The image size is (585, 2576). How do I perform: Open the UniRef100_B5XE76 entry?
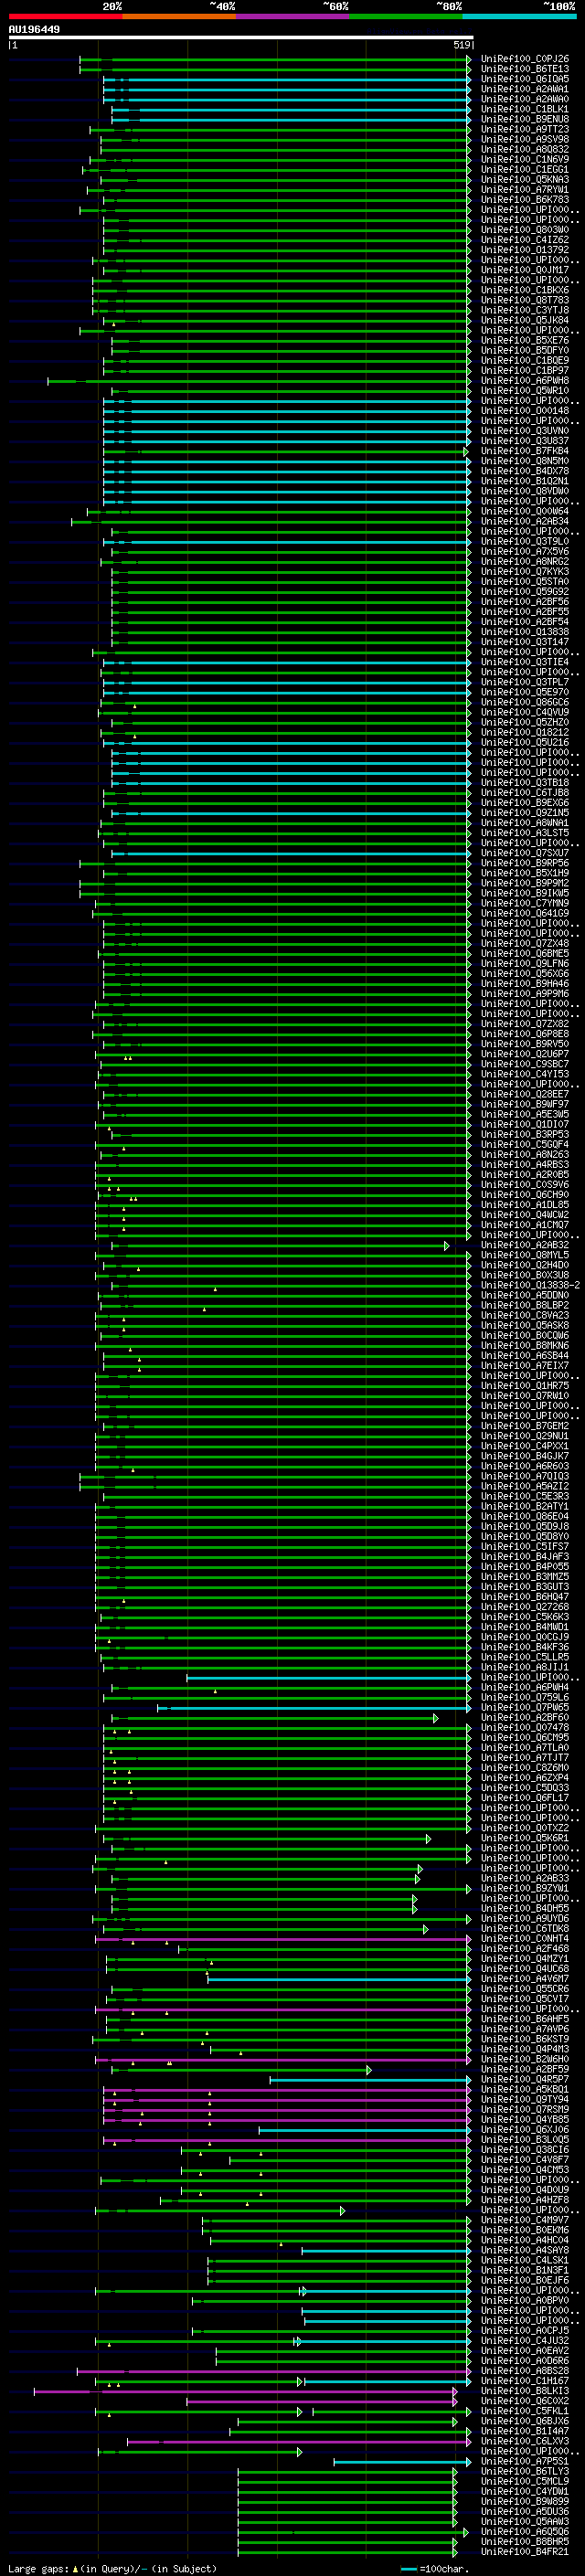point(524,340)
